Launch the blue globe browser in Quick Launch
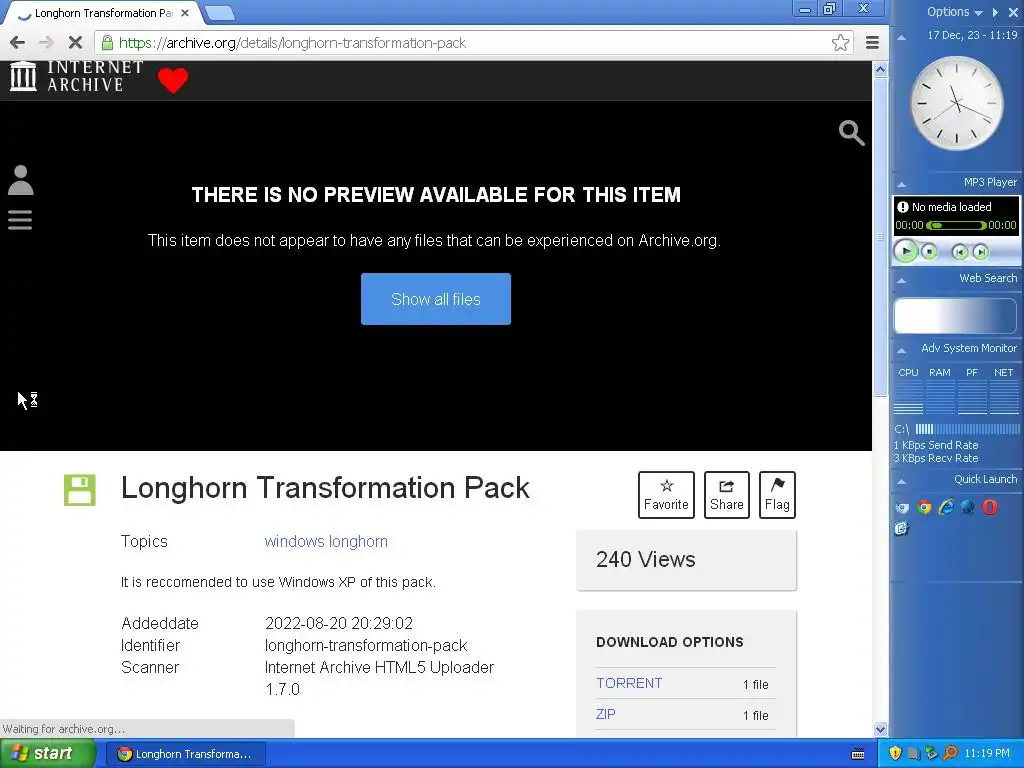Viewport: 1024px width, 768px height. tap(968, 507)
